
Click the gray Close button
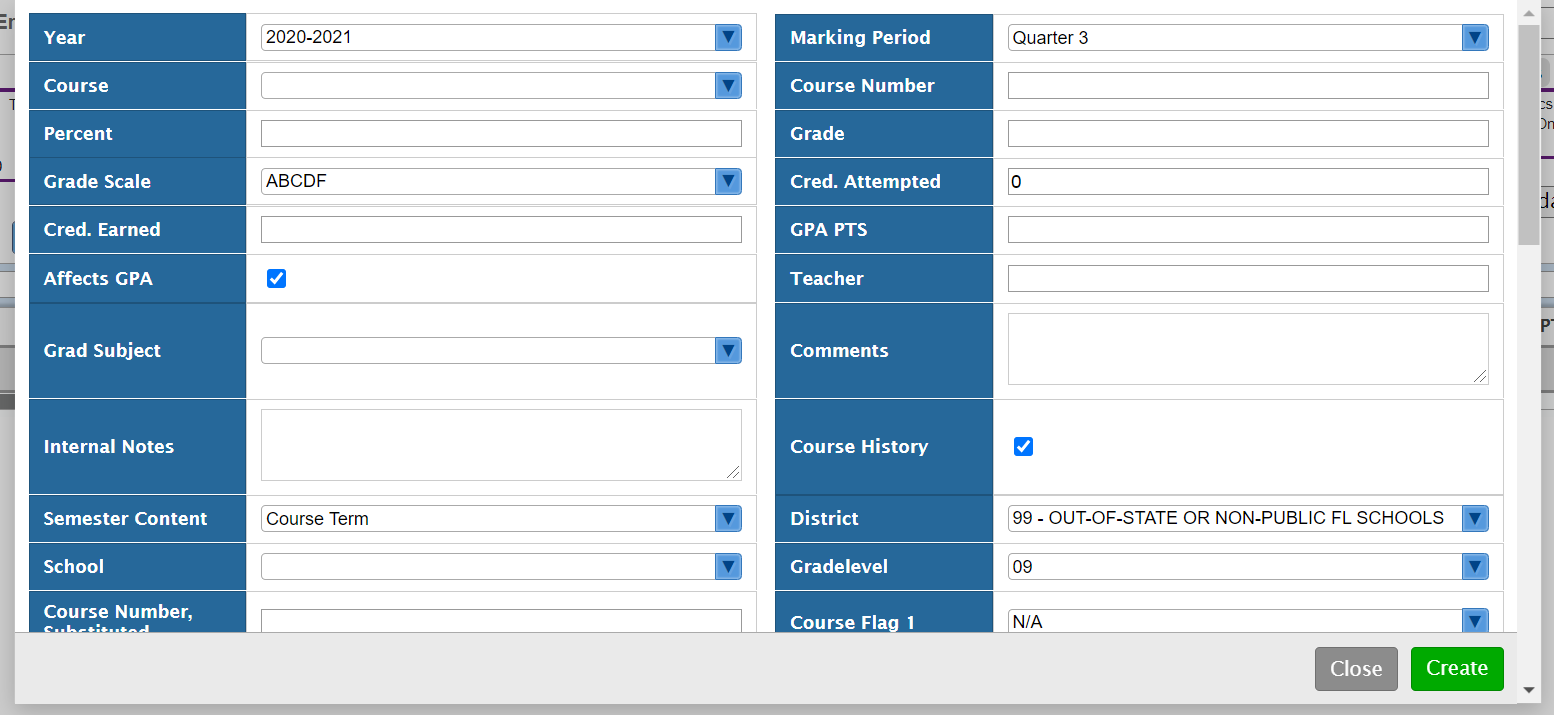pos(1356,669)
